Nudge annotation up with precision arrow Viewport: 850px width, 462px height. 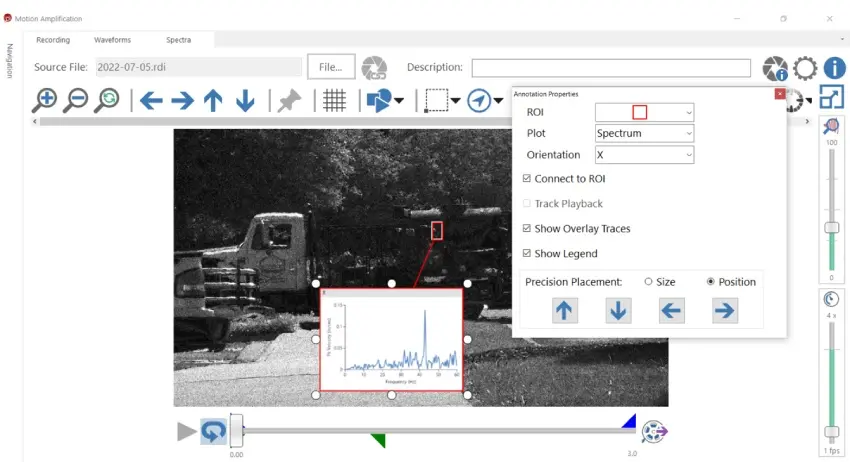point(564,311)
